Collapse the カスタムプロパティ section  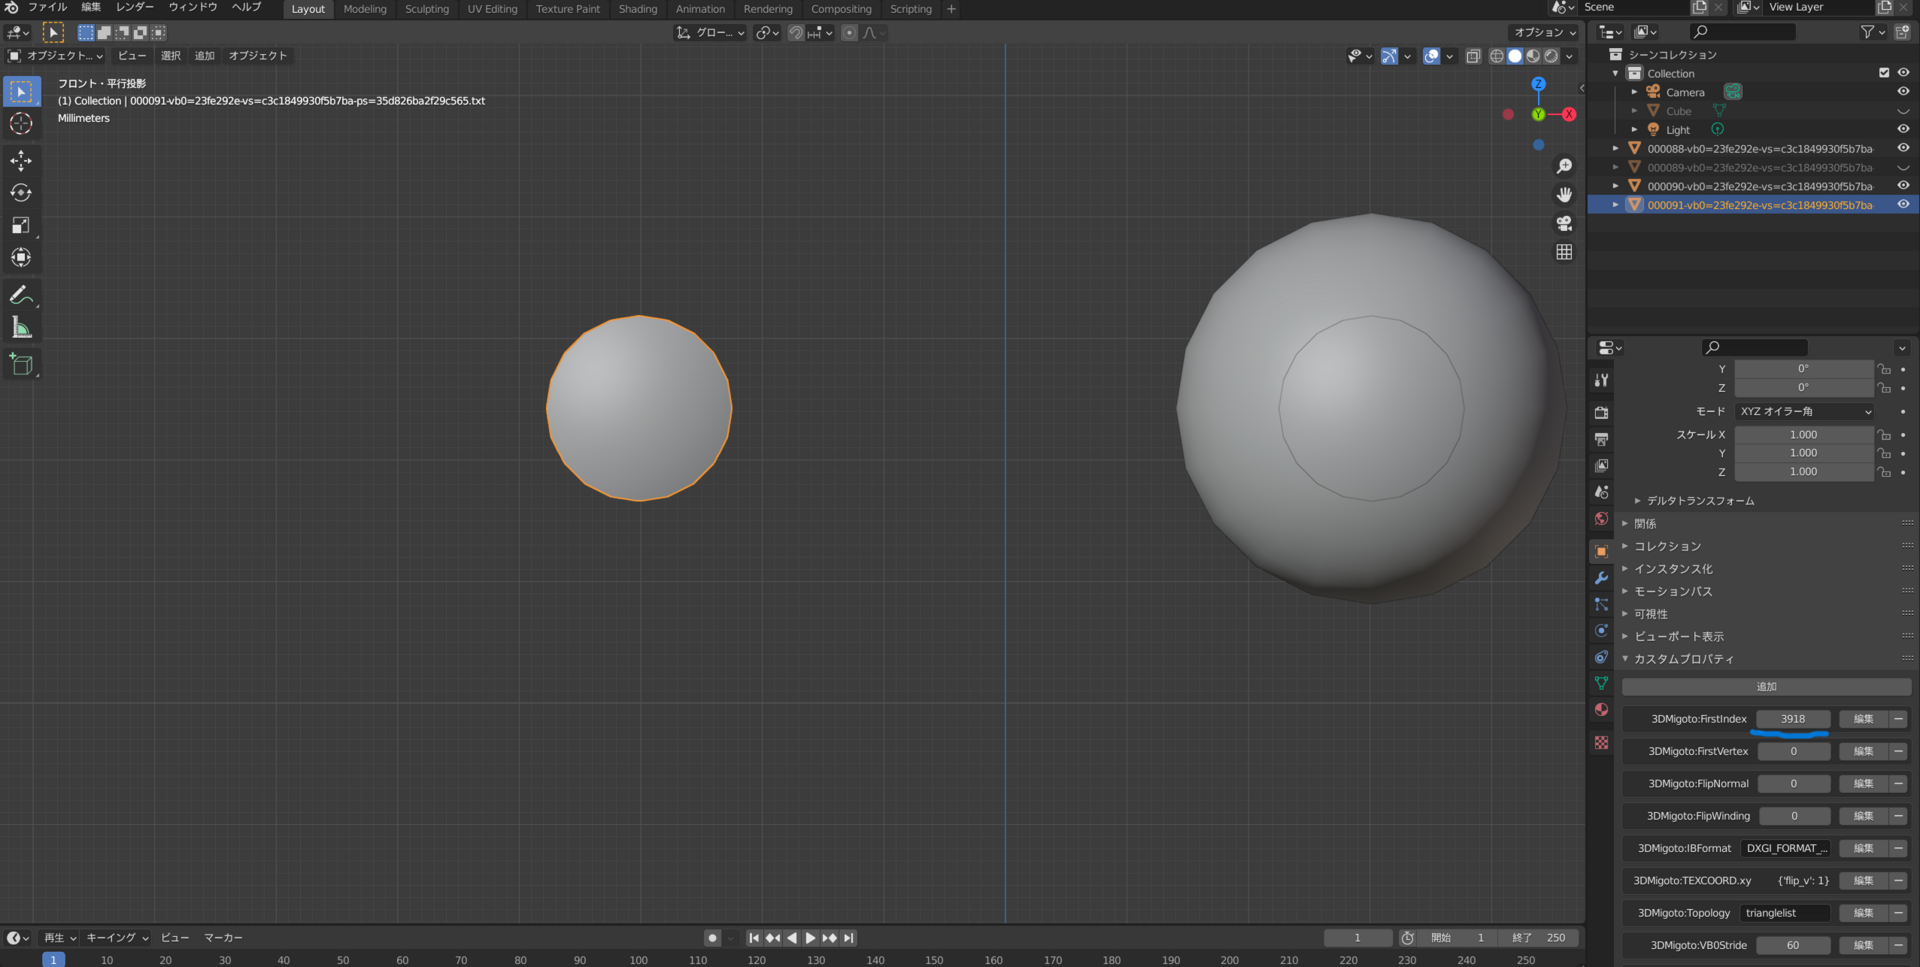click(x=1684, y=659)
